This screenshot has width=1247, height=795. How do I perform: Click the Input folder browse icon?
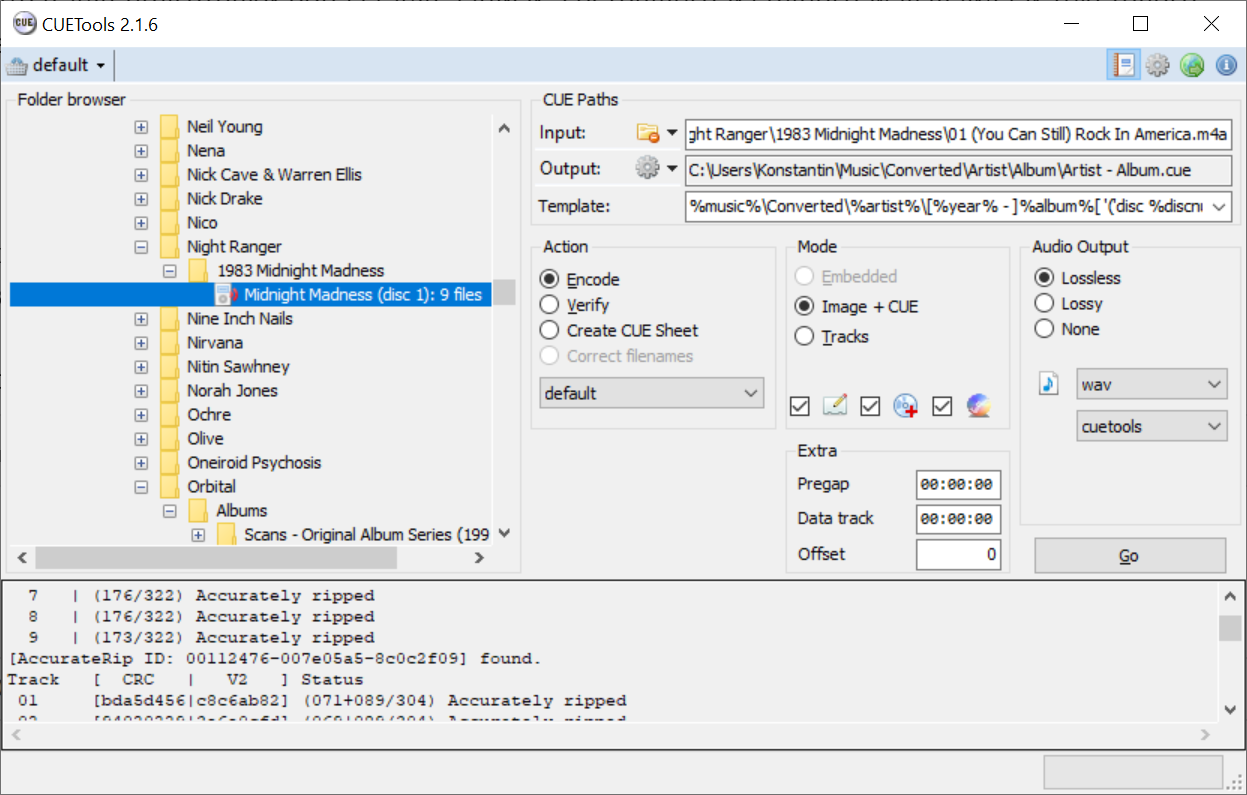tap(648, 133)
